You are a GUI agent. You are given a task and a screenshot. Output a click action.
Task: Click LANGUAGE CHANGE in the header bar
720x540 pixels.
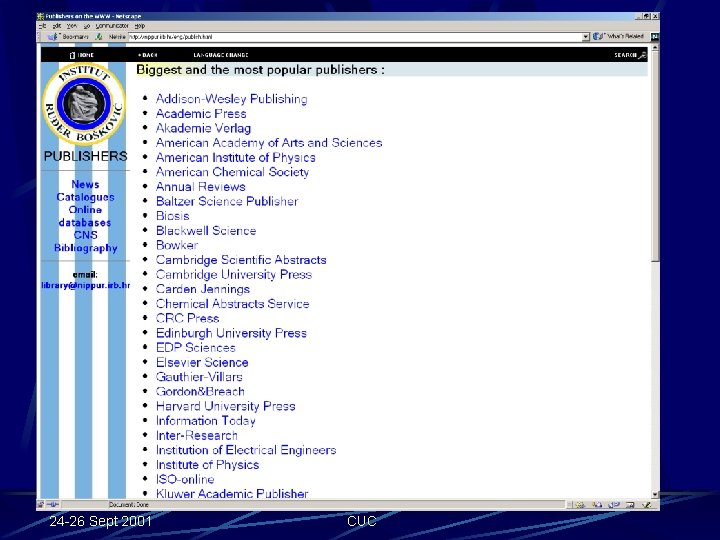click(x=221, y=55)
